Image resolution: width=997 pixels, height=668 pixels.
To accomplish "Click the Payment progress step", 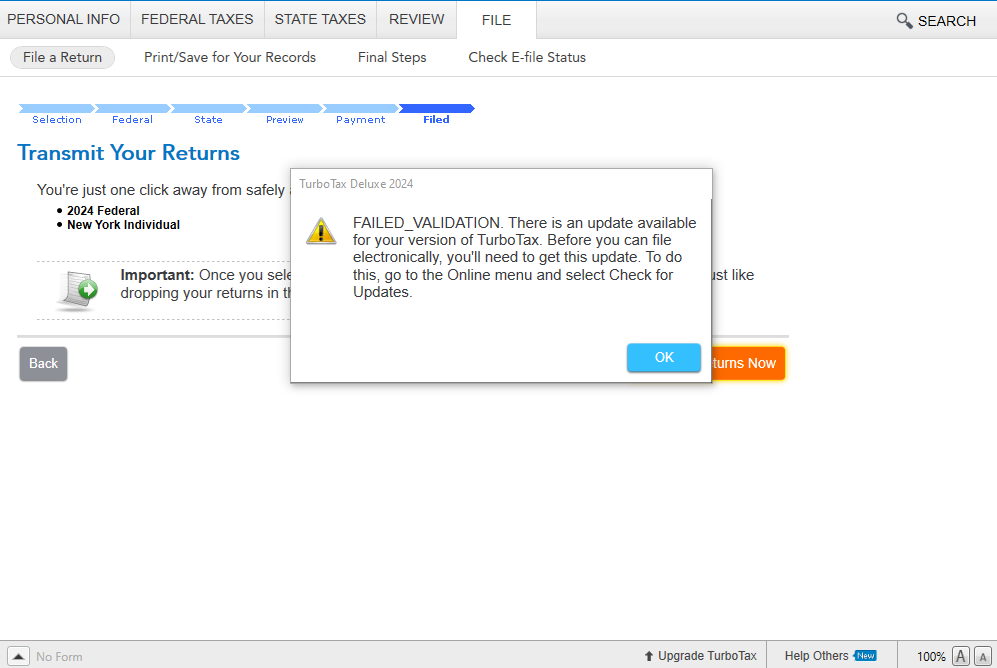I will tap(361, 114).
